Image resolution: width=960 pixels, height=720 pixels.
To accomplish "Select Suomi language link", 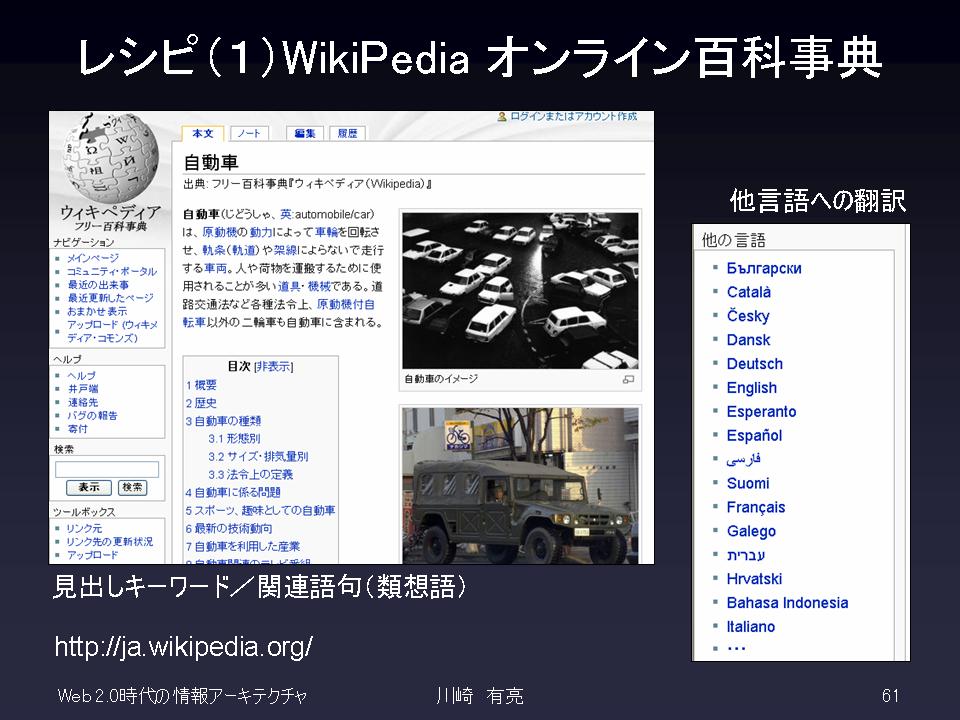I will click(x=748, y=483).
